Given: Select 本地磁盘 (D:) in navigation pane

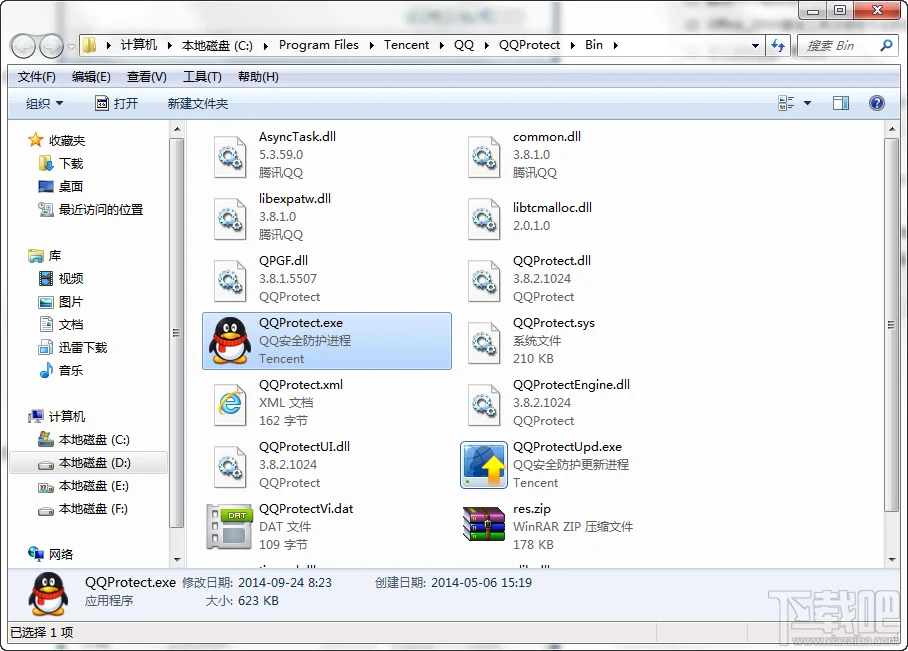Looking at the screenshot, I should coord(94,463).
